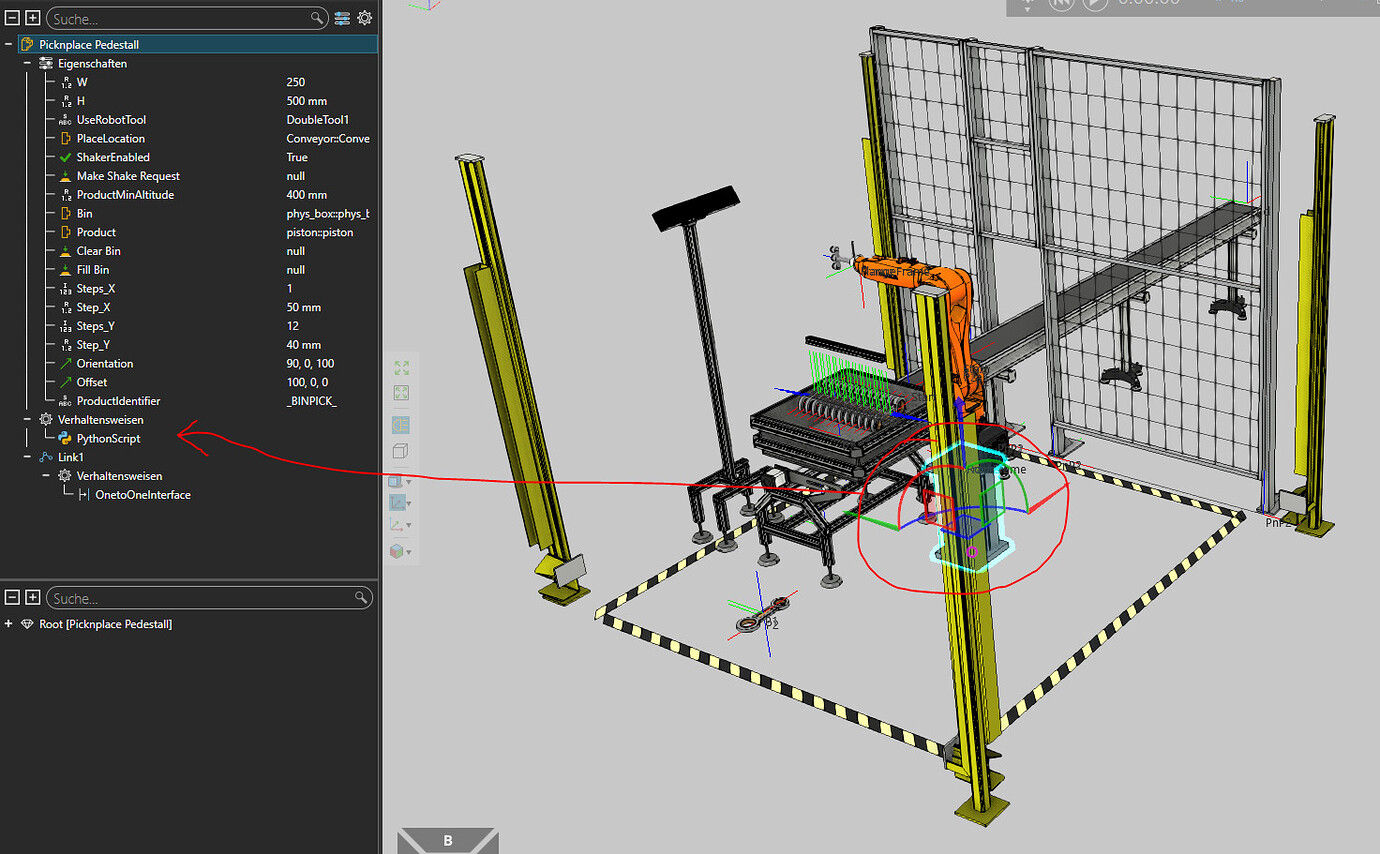The height and width of the screenshot is (854, 1380).
Task: Click the Make Shake Request button property
Action: pyautogui.click(x=128, y=176)
